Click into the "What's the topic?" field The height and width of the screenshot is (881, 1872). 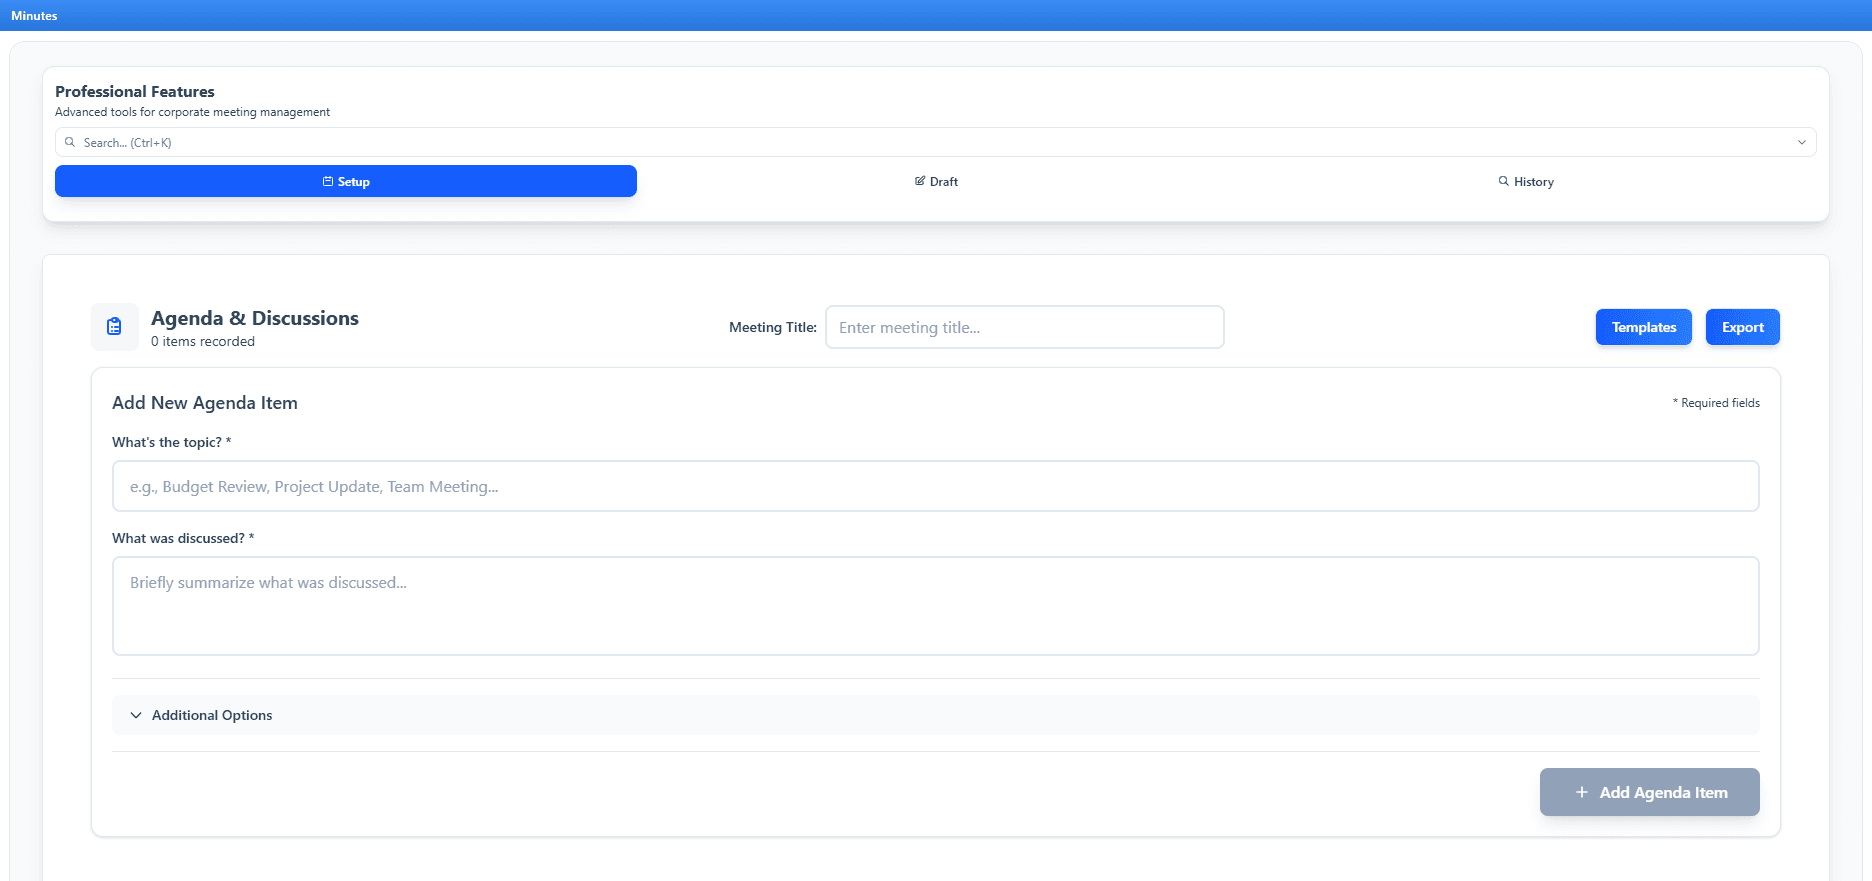coord(935,486)
